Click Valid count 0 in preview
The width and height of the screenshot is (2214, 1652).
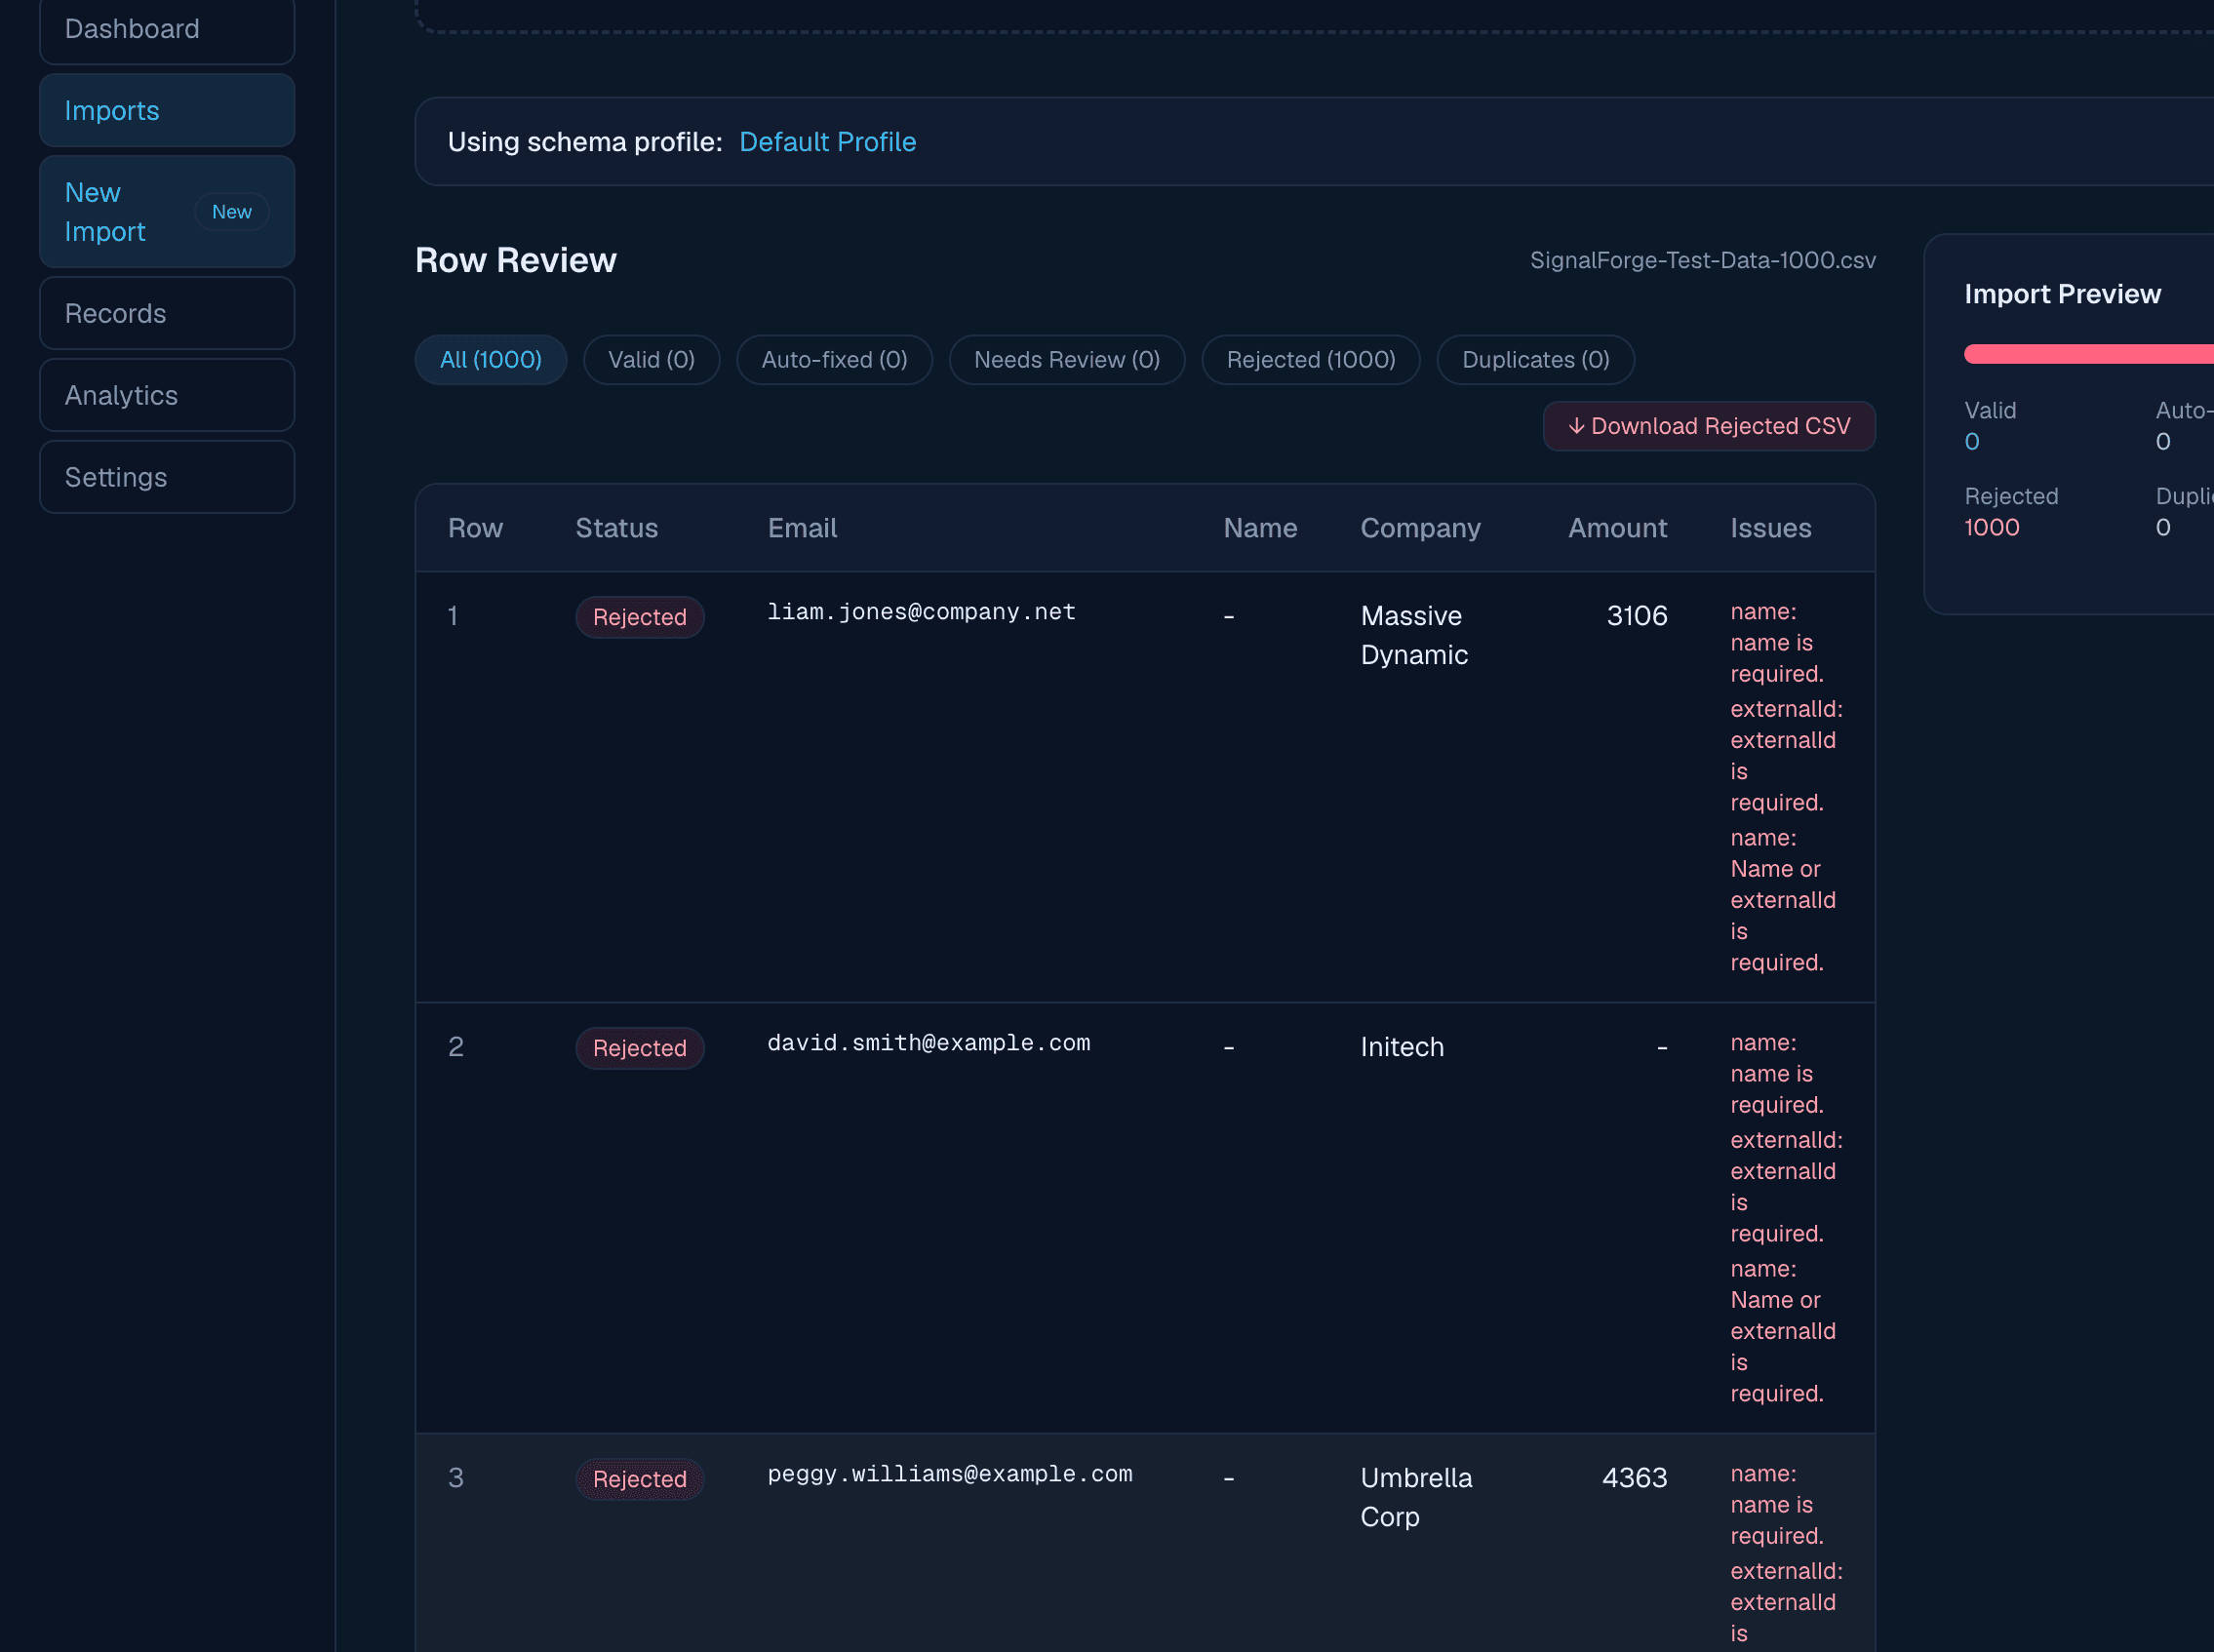[1971, 442]
